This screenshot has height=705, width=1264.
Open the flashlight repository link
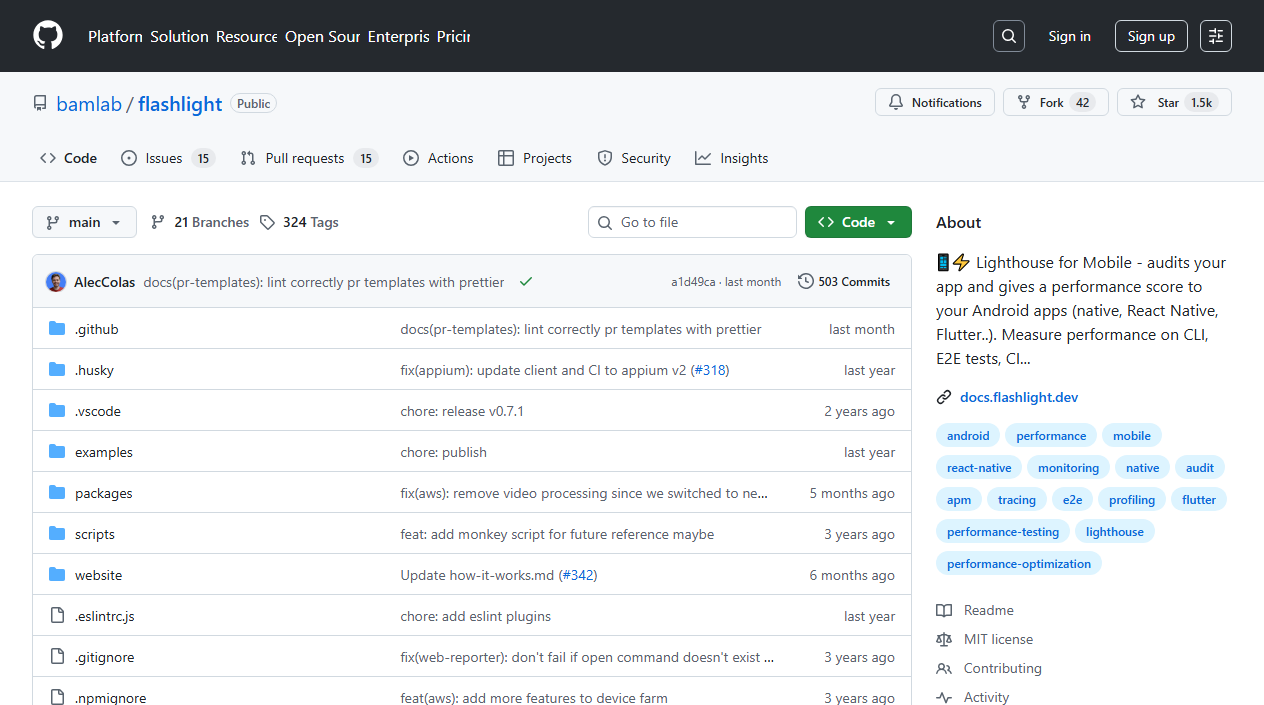tap(180, 104)
